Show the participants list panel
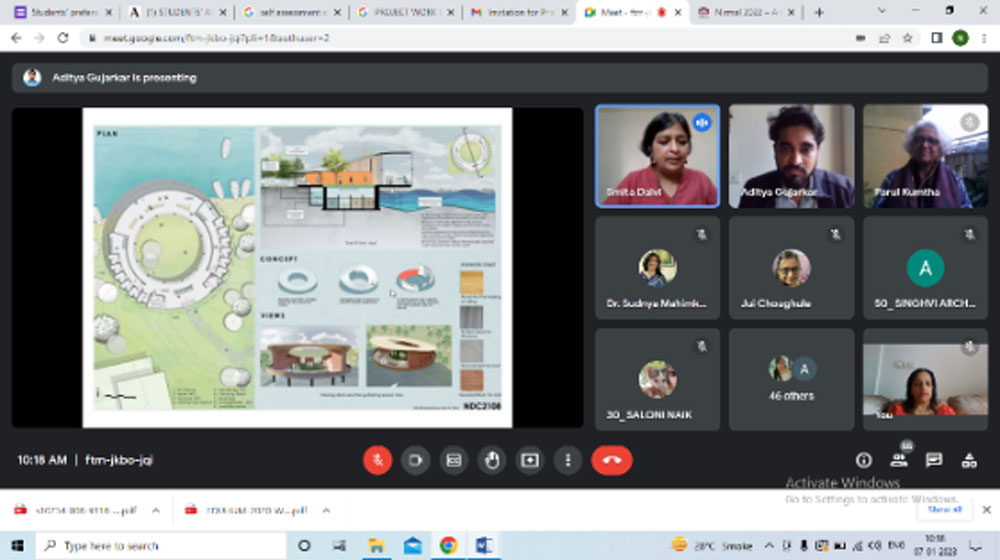This screenshot has width=1000, height=560. click(x=899, y=460)
